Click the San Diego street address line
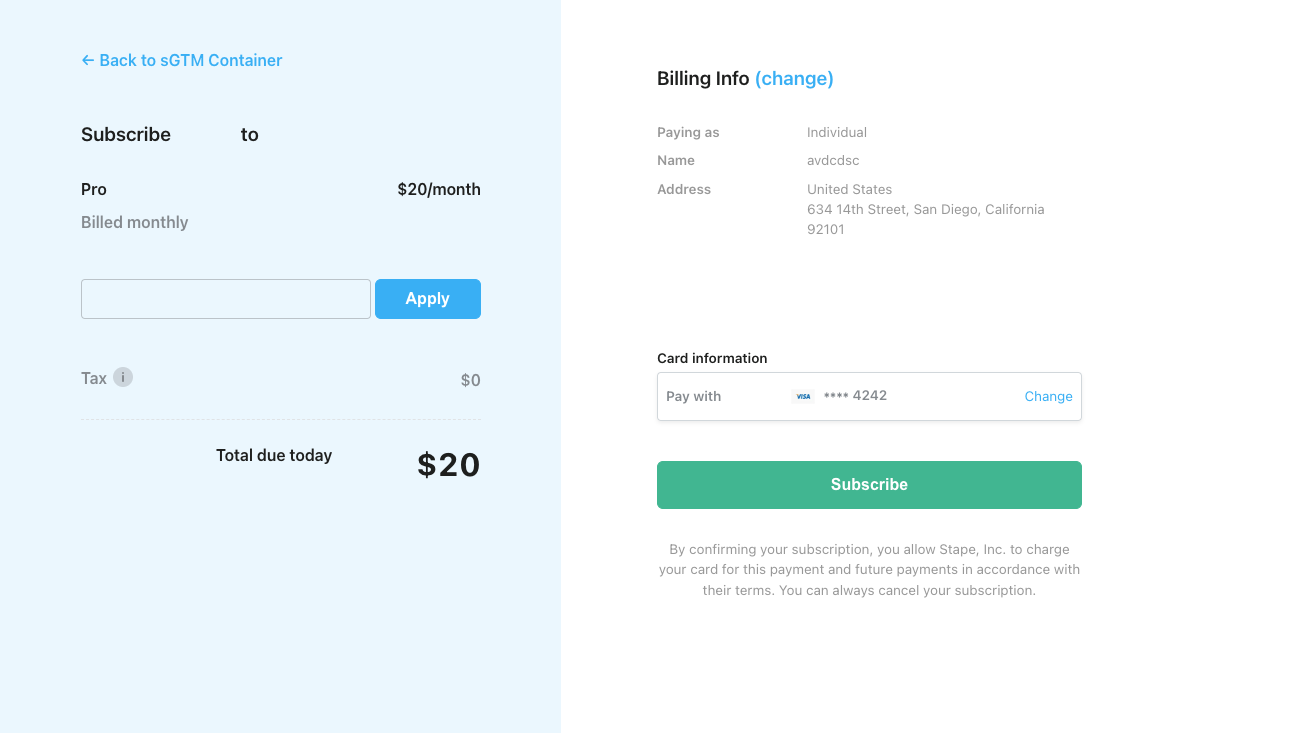This screenshot has width=1302, height=733. 926,209
